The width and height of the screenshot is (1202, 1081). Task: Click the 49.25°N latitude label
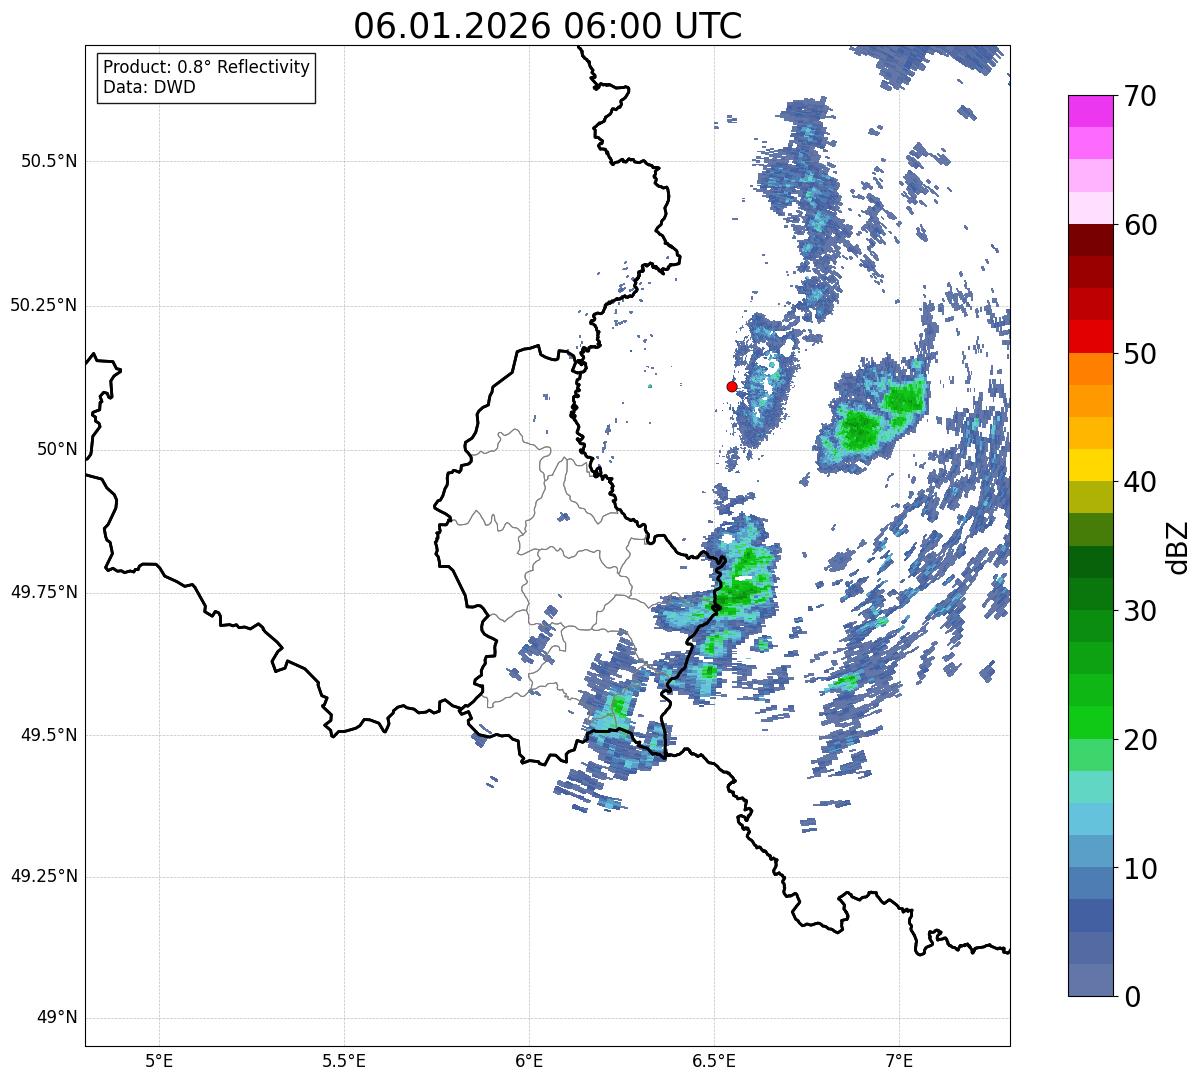pyautogui.click(x=43, y=877)
